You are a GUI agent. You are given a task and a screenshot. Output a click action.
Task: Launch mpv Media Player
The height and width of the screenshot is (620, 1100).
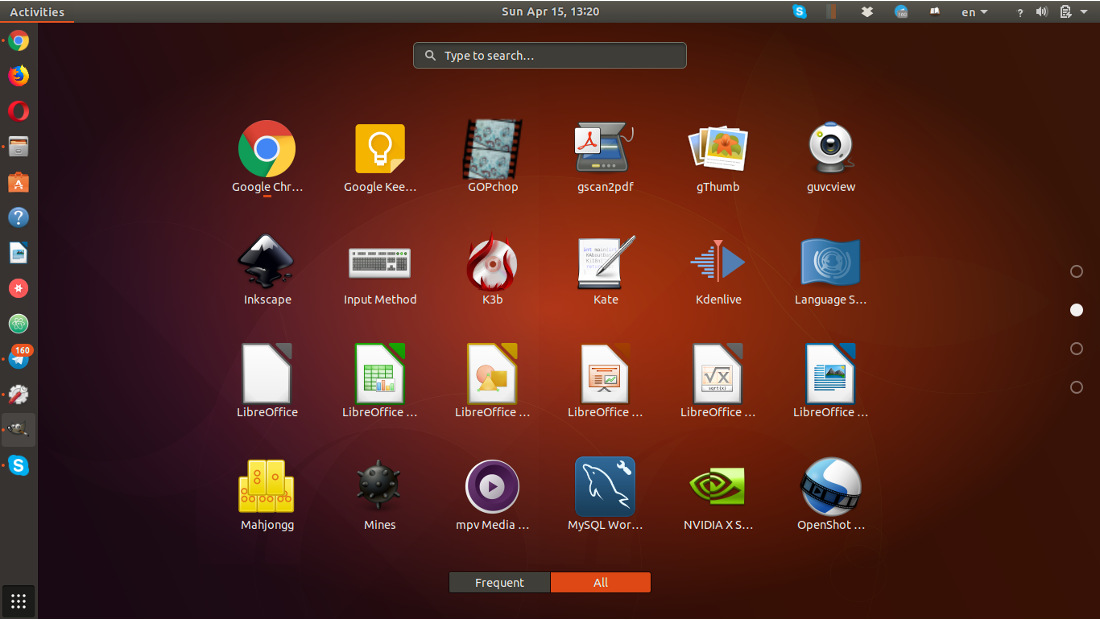492,486
